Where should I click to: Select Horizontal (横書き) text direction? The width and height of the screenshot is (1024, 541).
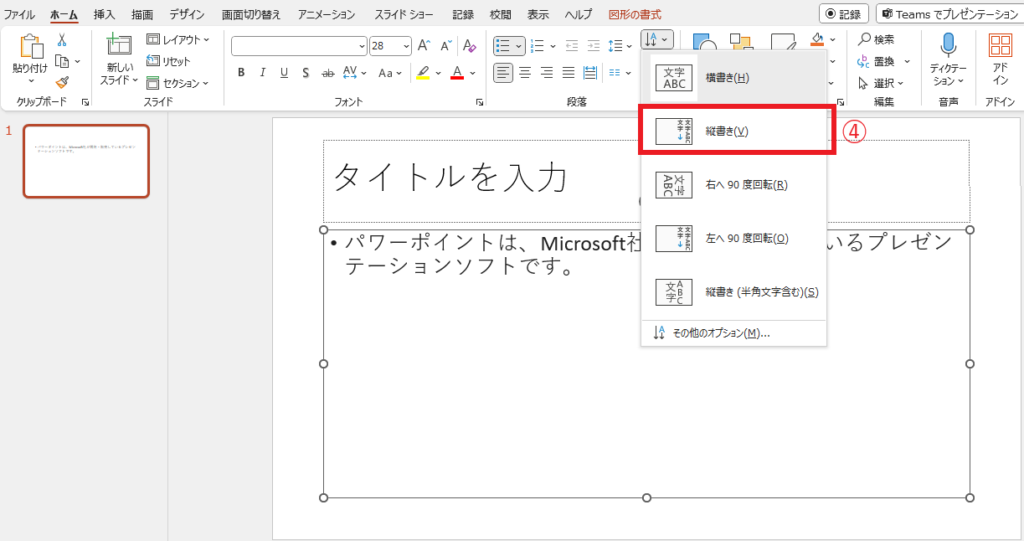click(734, 78)
